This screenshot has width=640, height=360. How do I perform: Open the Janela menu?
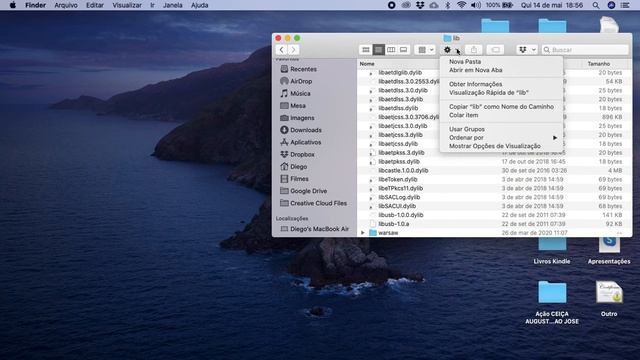pyautogui.click(x=173, y=5)
